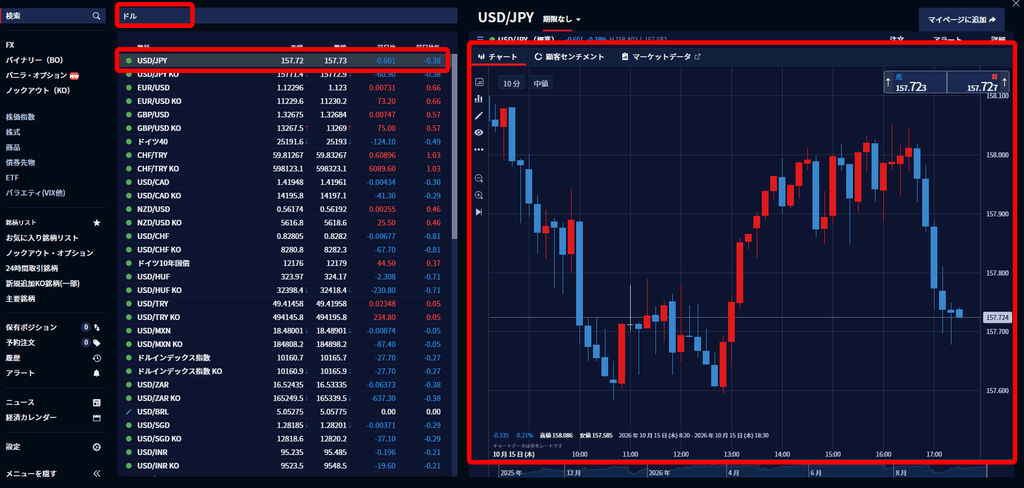Open ノックアウト（KO） category

coord(37,90)
